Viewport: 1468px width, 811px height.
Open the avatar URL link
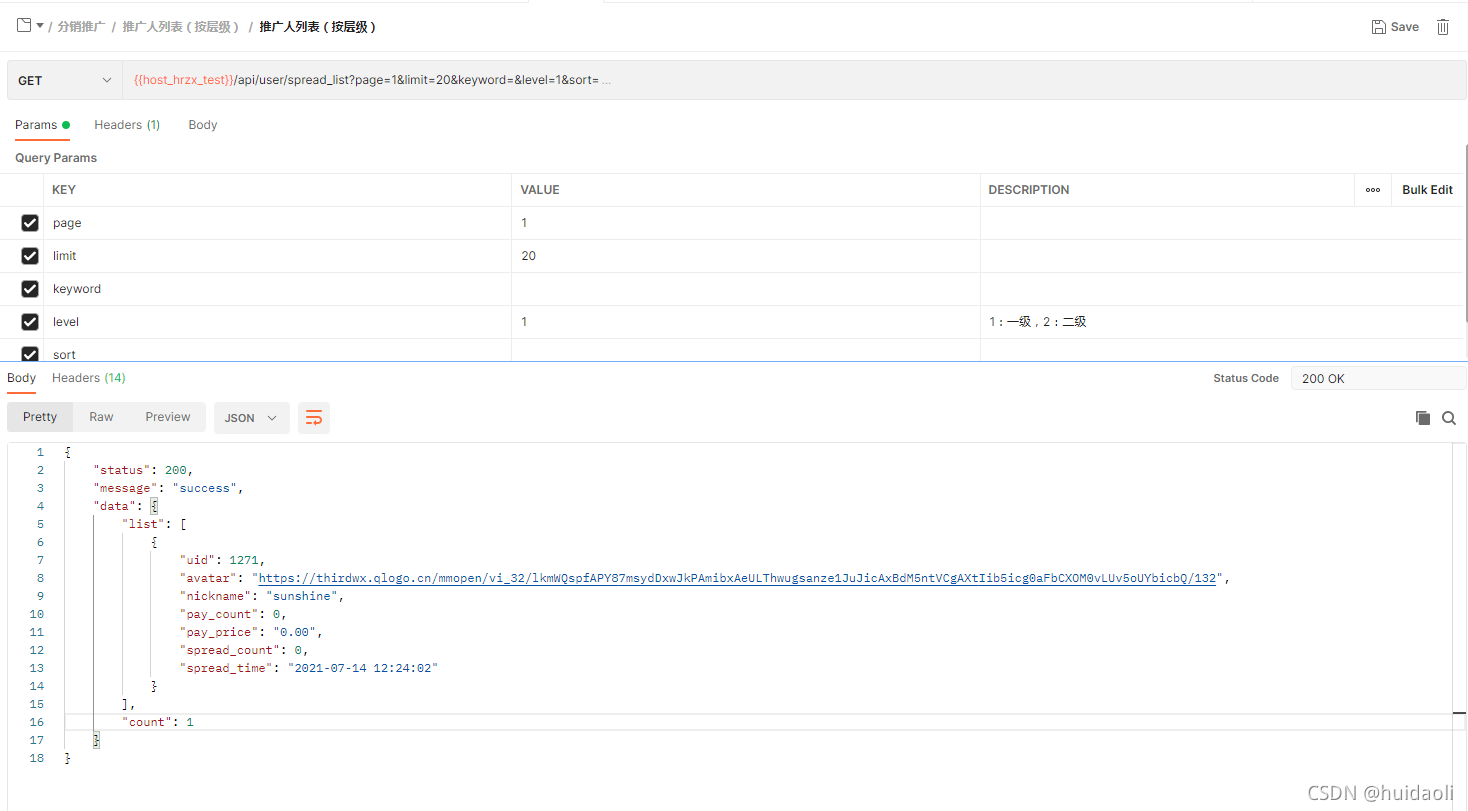click(737, 578)
